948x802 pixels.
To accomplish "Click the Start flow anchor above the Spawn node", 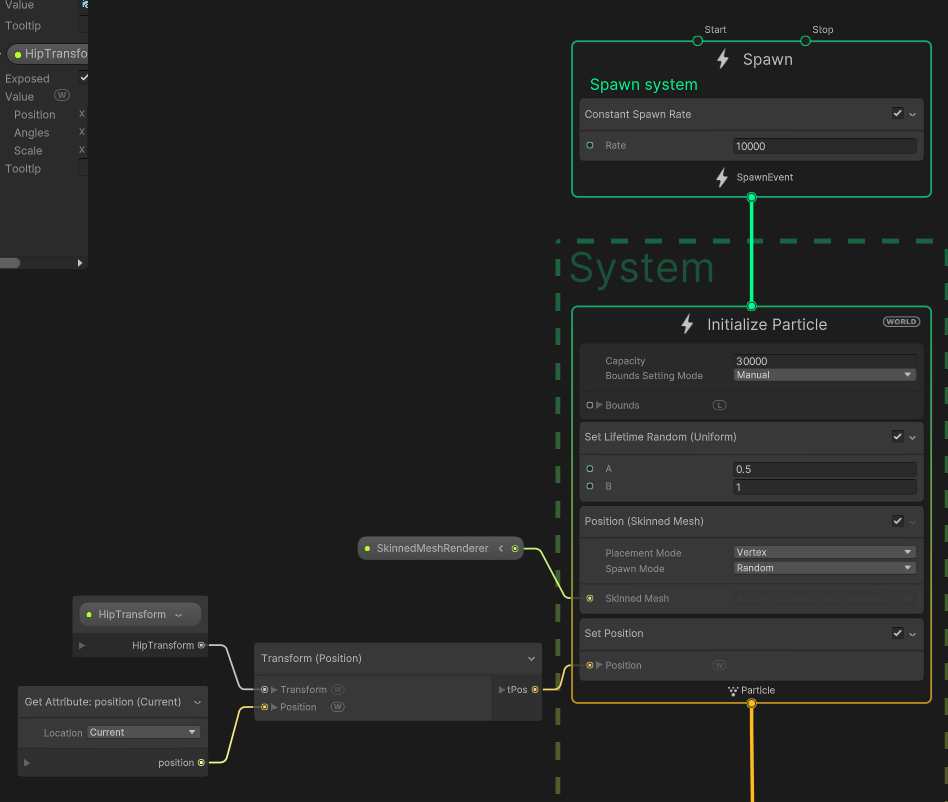I will point(697,41).
